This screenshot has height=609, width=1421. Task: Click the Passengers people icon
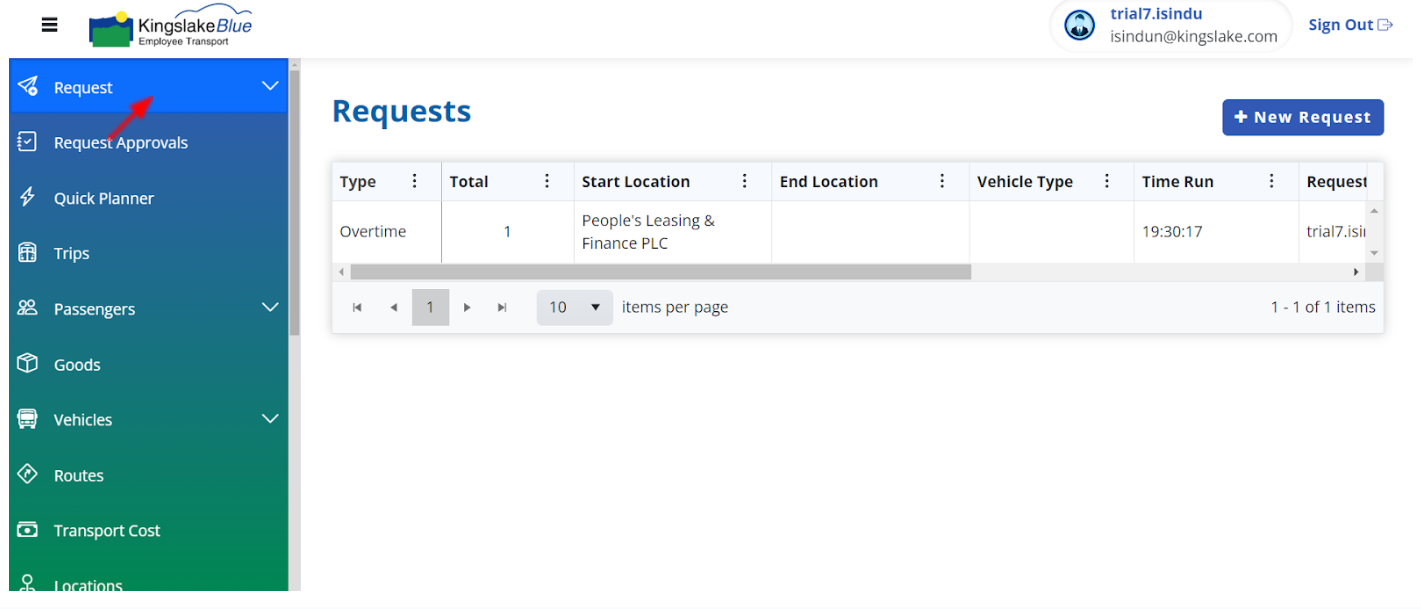pyautogui.click(x=28, y=308)
